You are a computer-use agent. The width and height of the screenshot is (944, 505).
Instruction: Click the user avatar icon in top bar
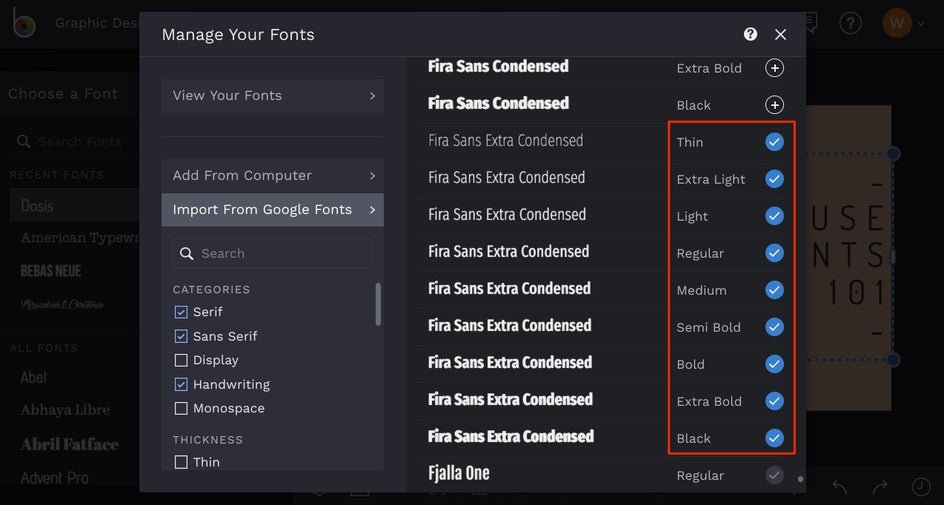(x=897, y=23)
